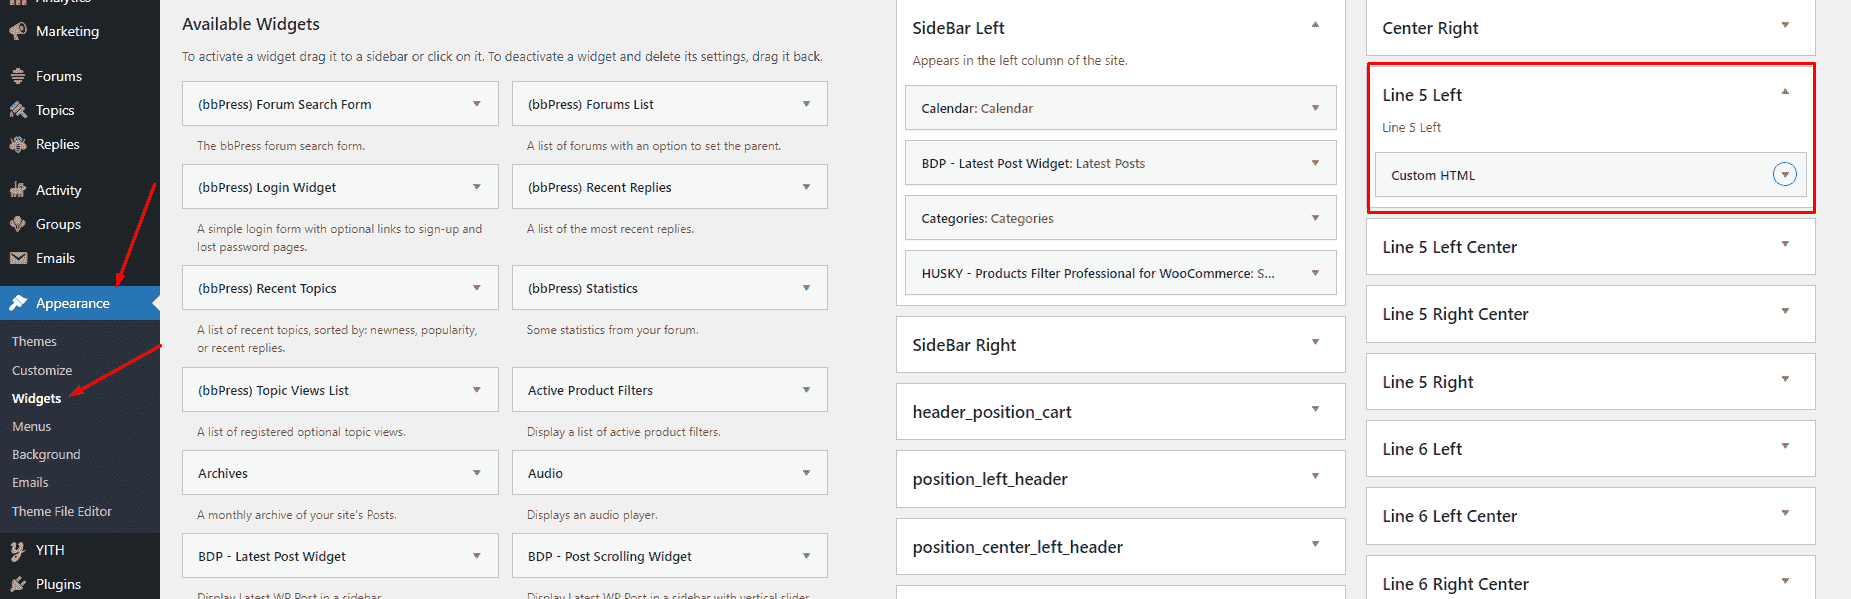This screenshot has width=1851, height=599.
Task: Click the Forums sidebar icon
Action: pos(18,76)
